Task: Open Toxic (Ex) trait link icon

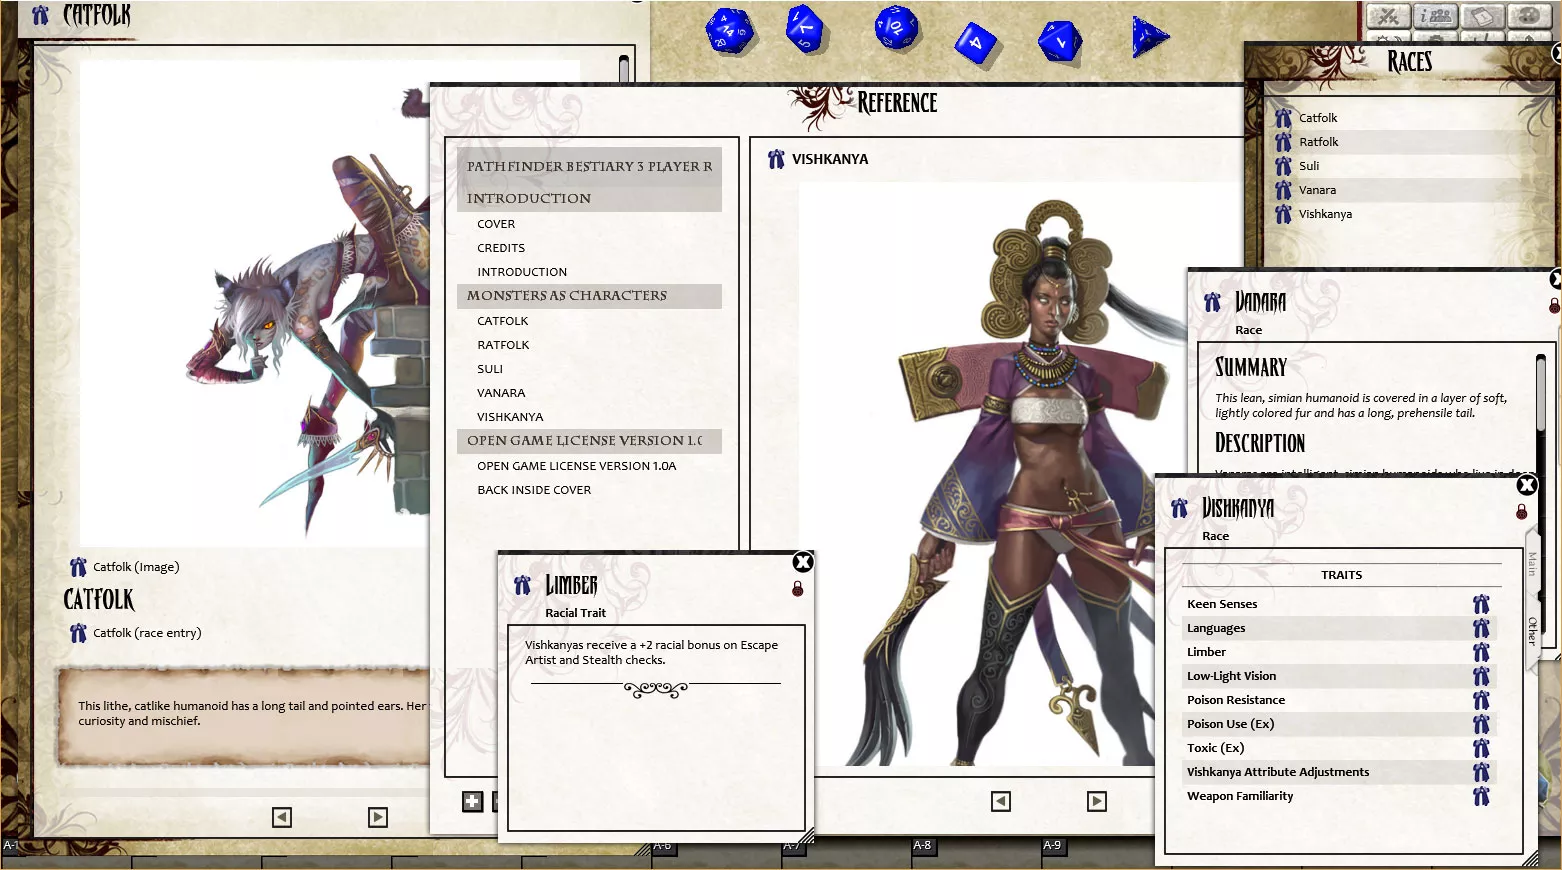Action: pos(1481,748)
